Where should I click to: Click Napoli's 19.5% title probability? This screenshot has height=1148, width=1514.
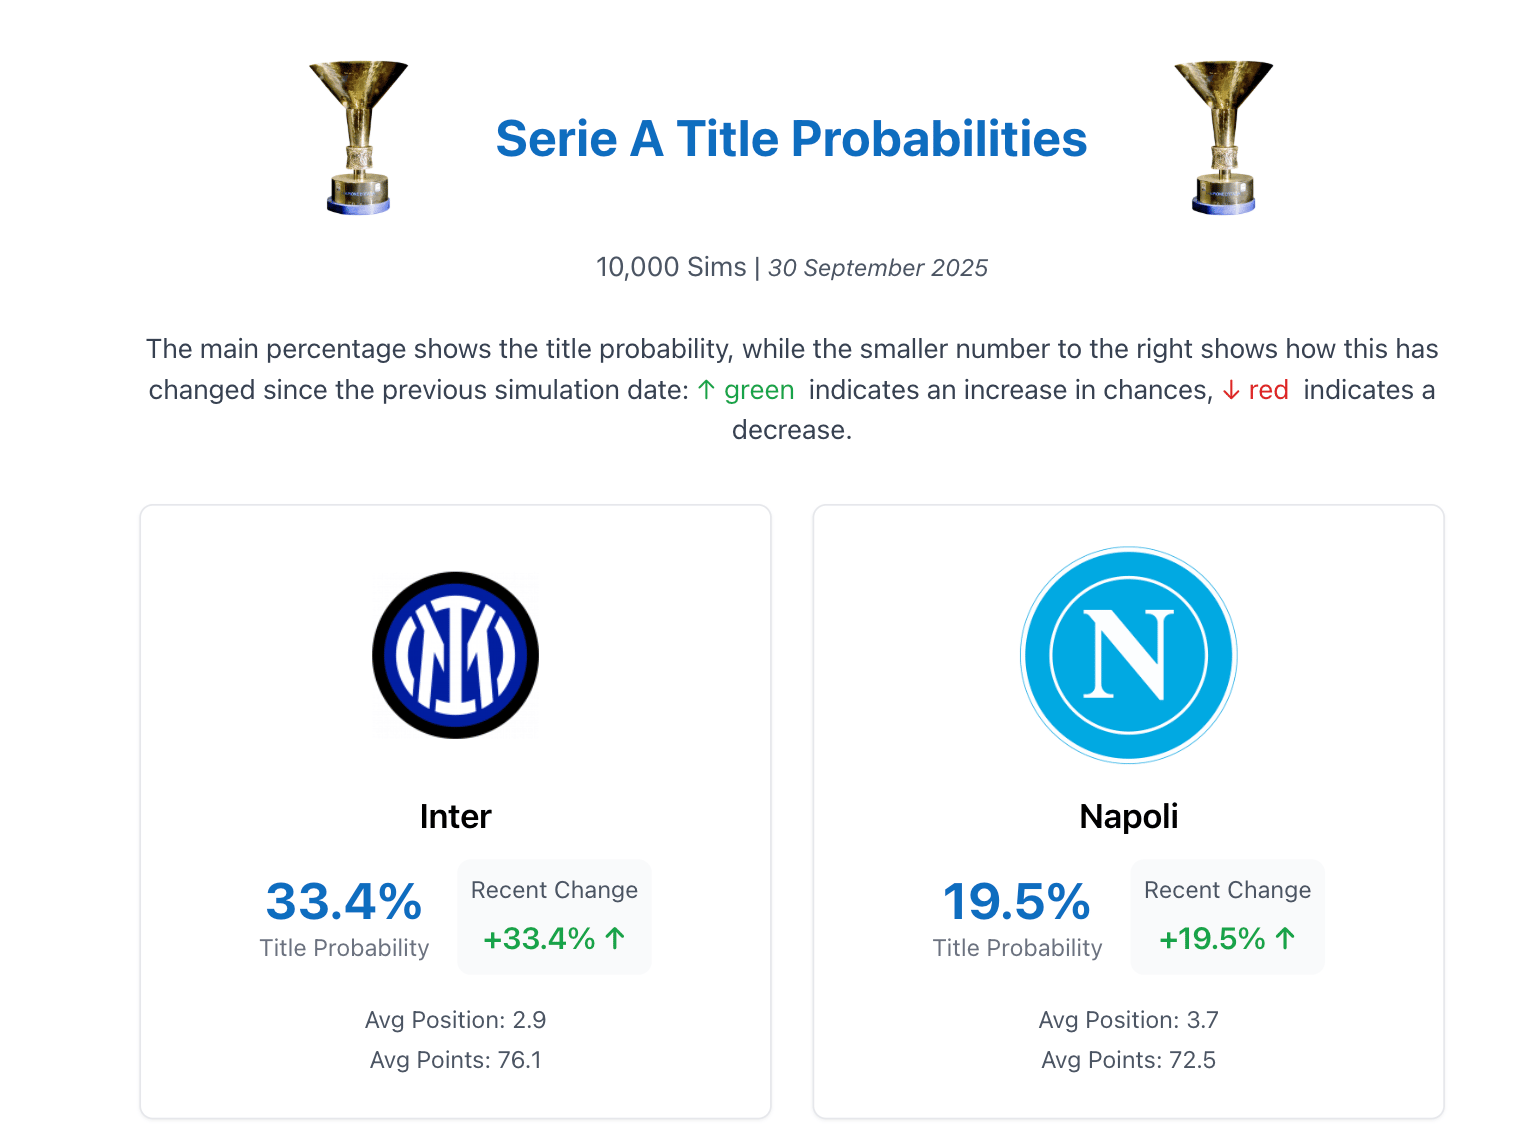click(1016, 902)
